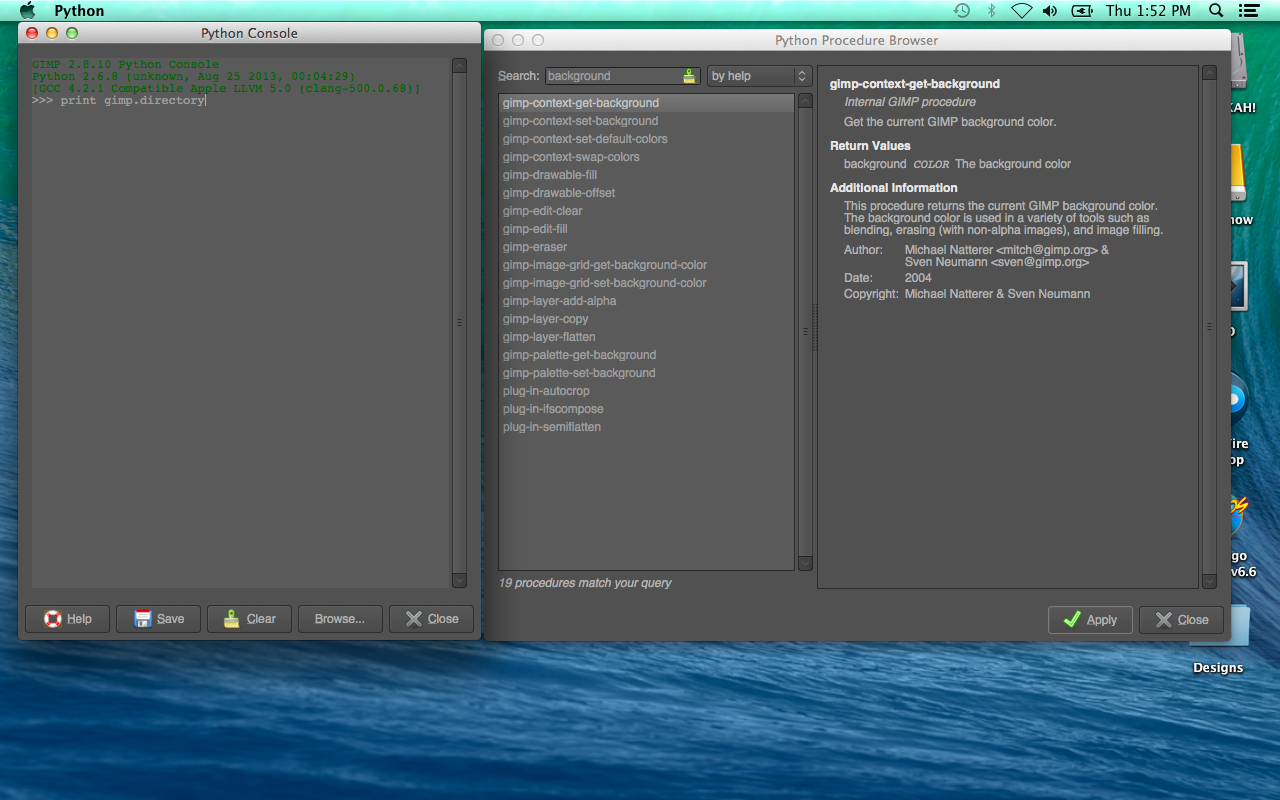Select gimp-palette-get-background procedure

[x=646, y=355]
